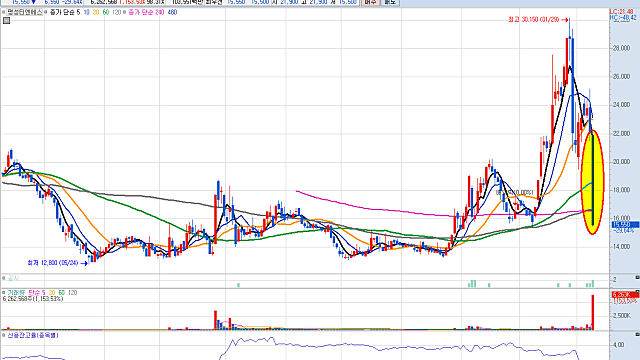640x360 pixels.
Task: Click the header volume figure 6,262,568
Action: coord(104,2)
